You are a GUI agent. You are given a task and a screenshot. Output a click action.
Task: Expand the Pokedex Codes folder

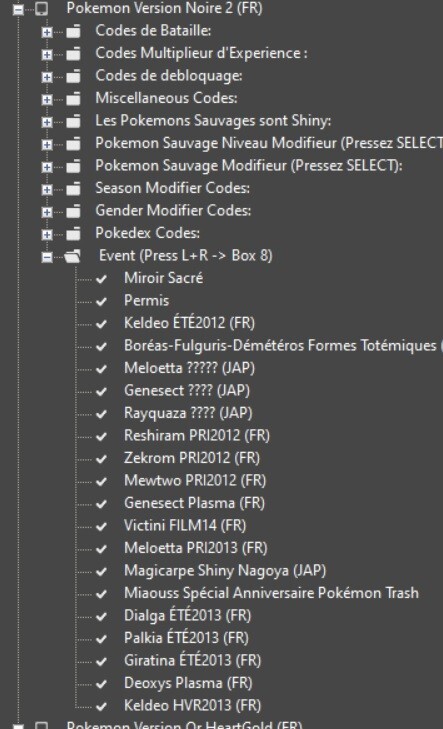pyautogui.click(x=46, y=234)
